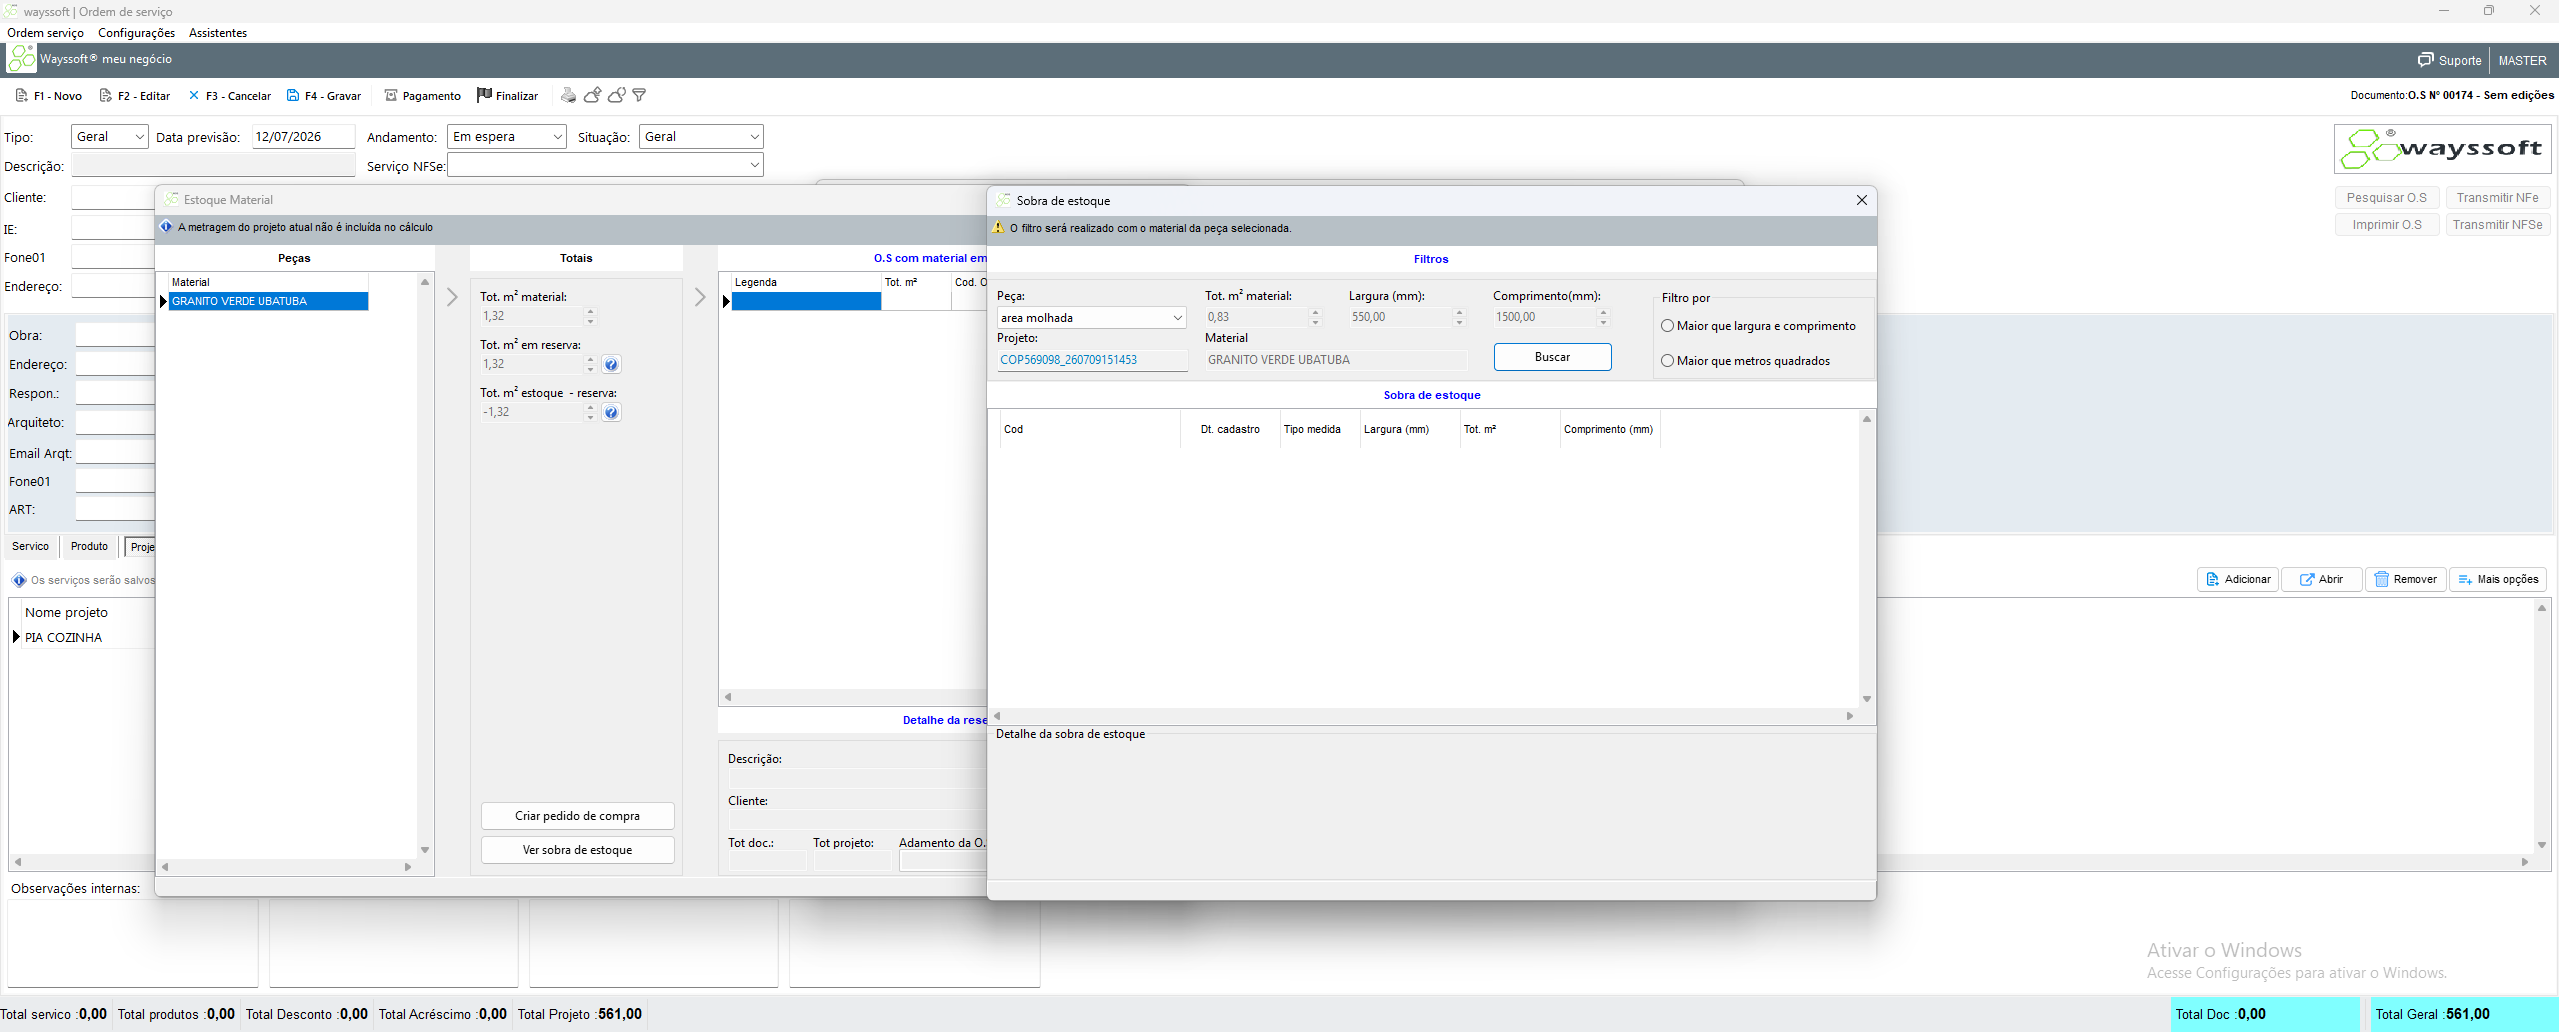Click the Descrição input field
Viewport: 2559px width, 1032px height.
214,165
